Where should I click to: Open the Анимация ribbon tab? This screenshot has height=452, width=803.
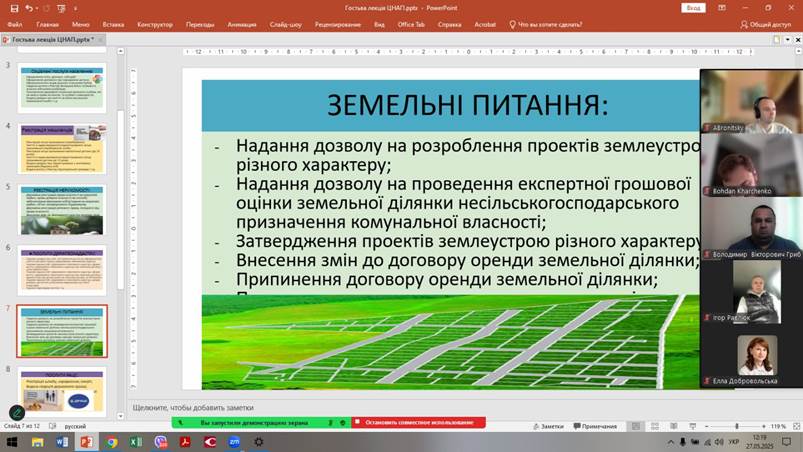241,23
